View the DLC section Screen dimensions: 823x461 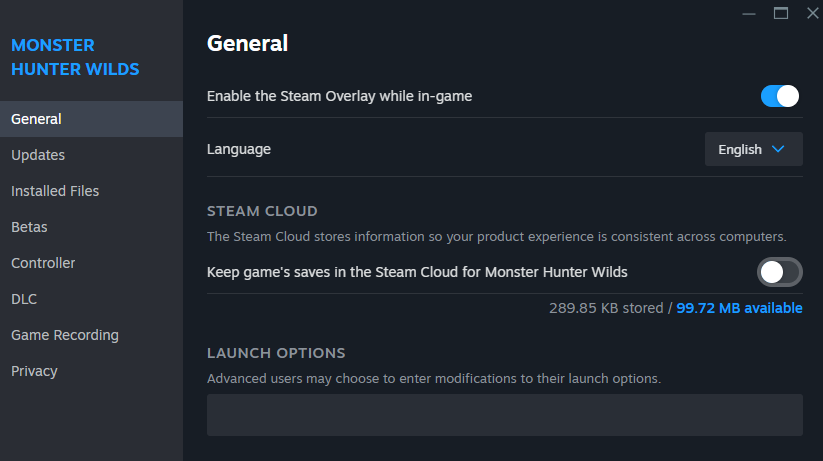24,299
